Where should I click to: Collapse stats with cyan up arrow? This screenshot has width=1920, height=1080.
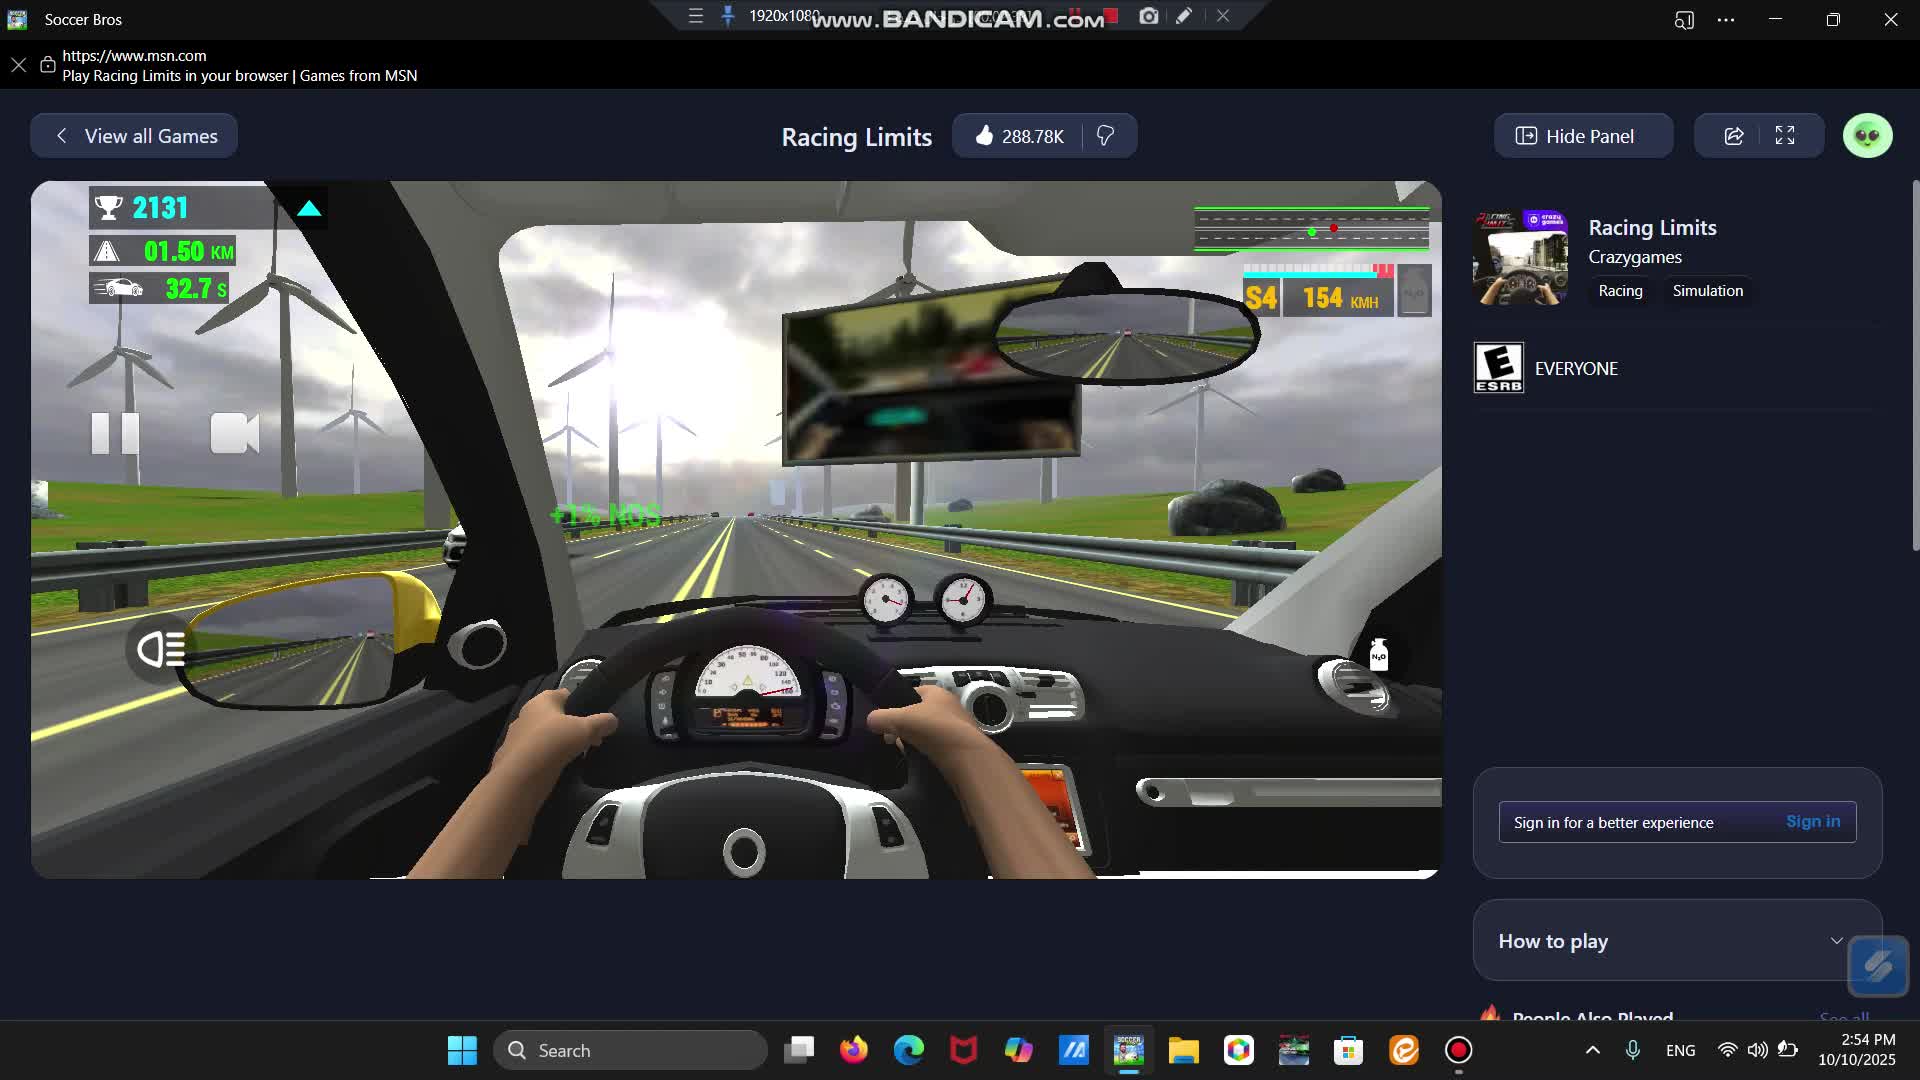coord(309,208)
